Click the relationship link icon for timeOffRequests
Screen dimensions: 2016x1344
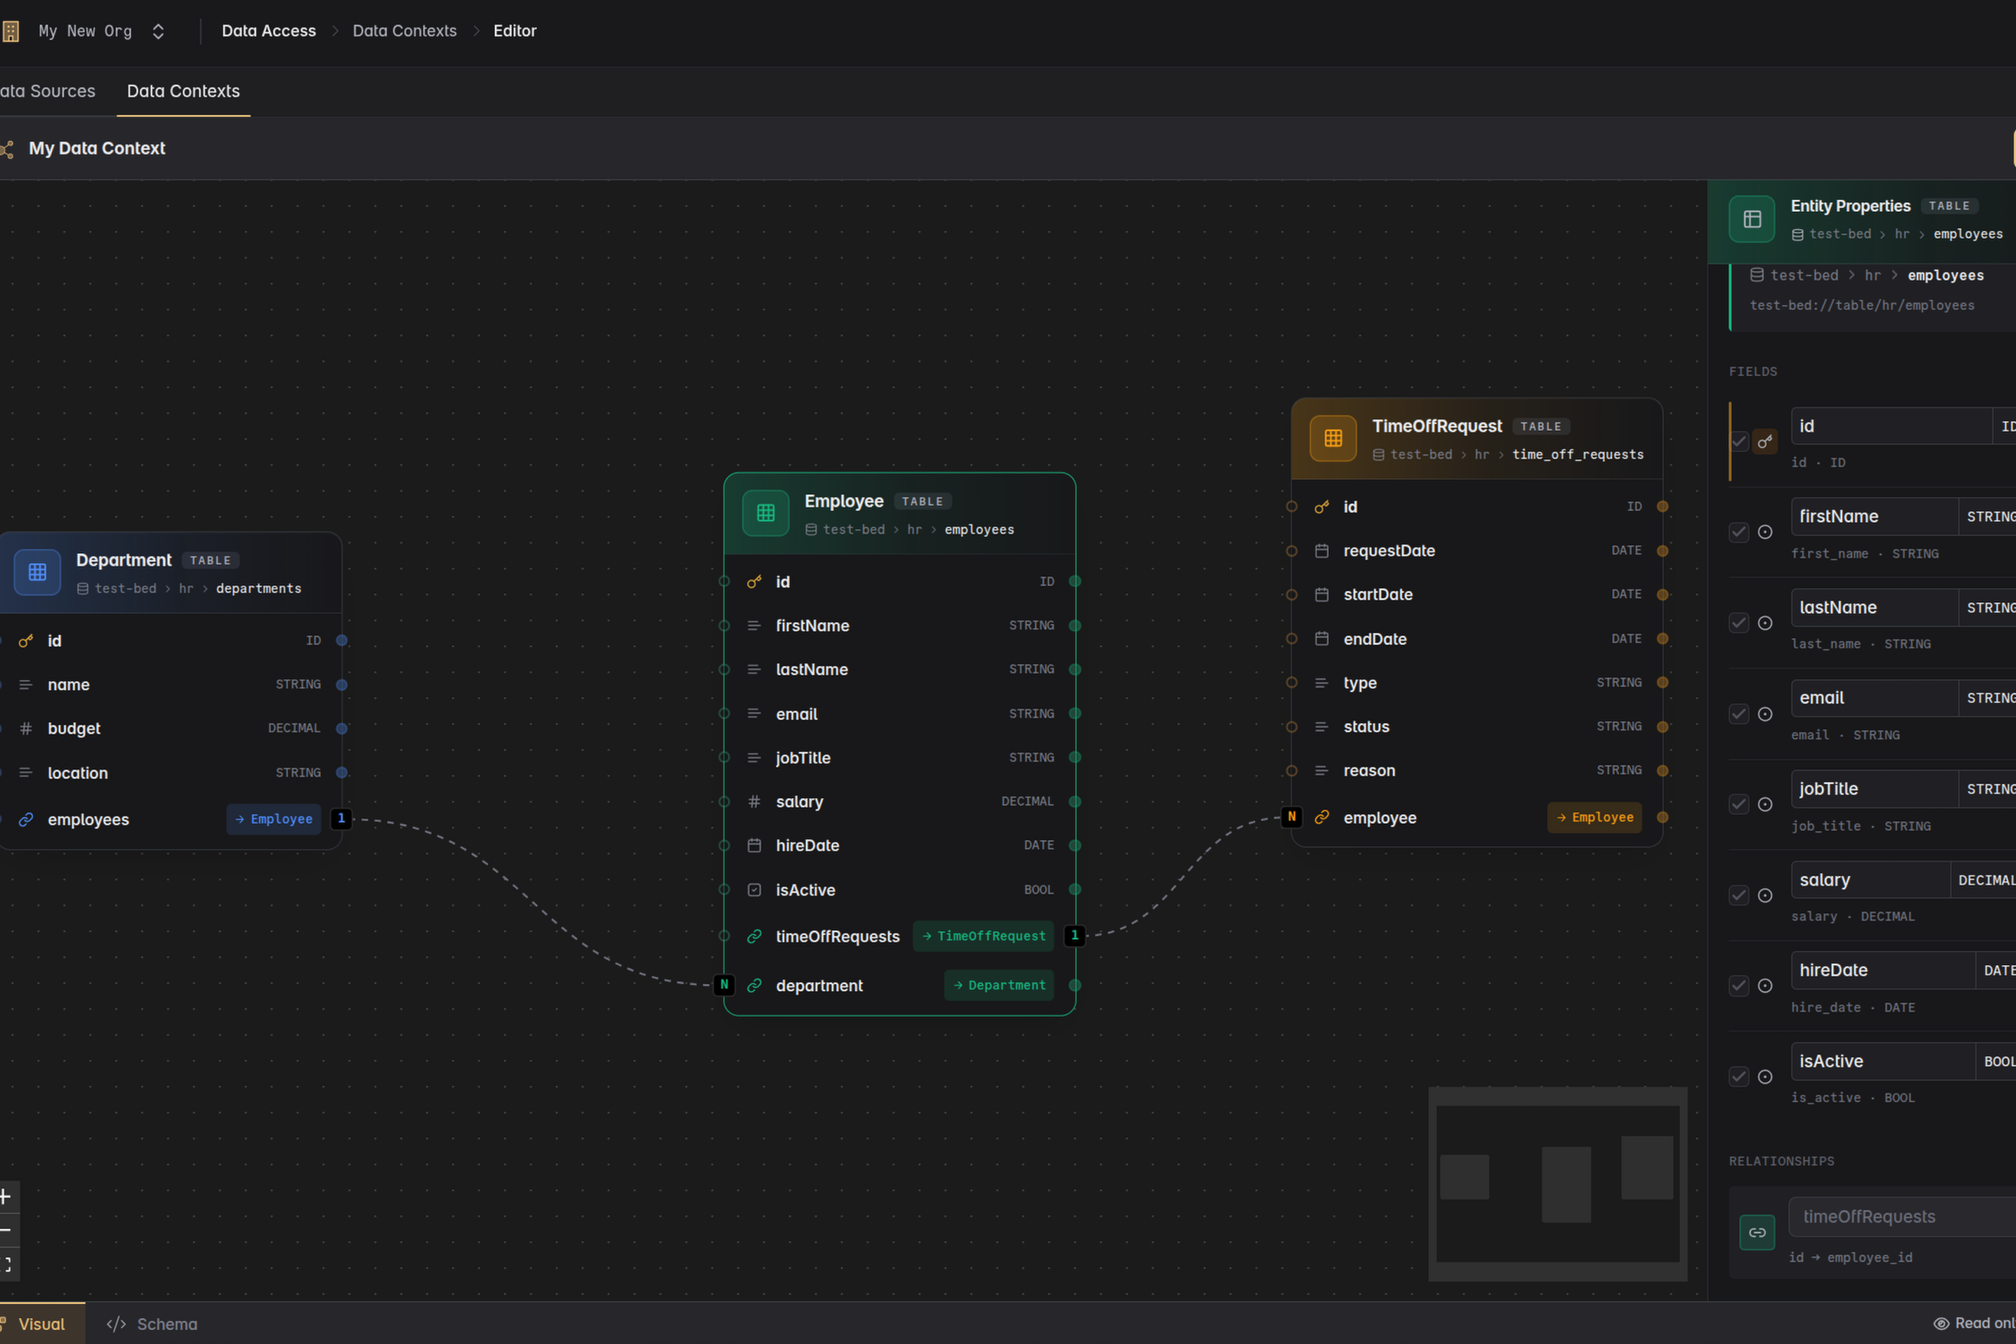tap(1757, 1232)
